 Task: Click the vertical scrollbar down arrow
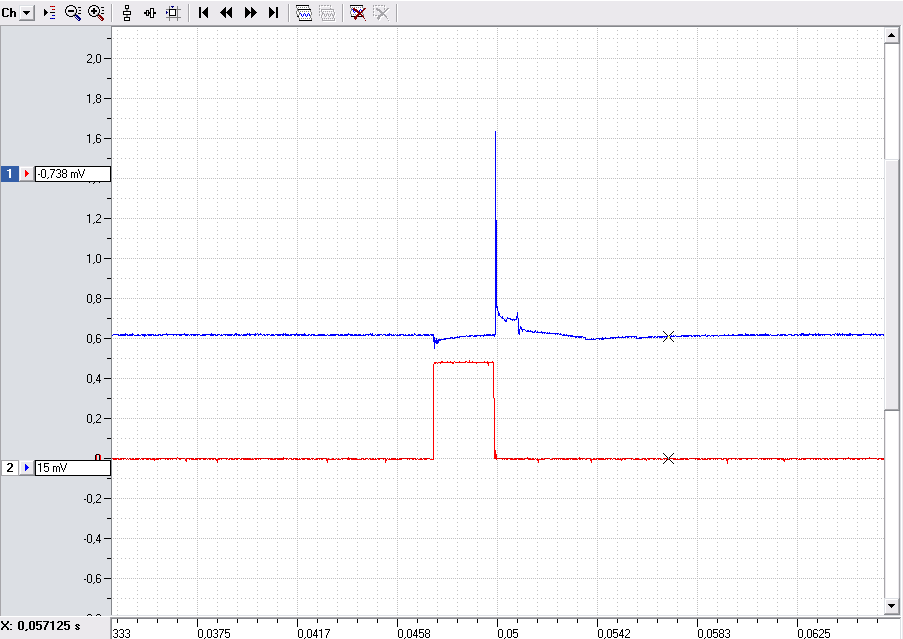click(x=891, y=606)
